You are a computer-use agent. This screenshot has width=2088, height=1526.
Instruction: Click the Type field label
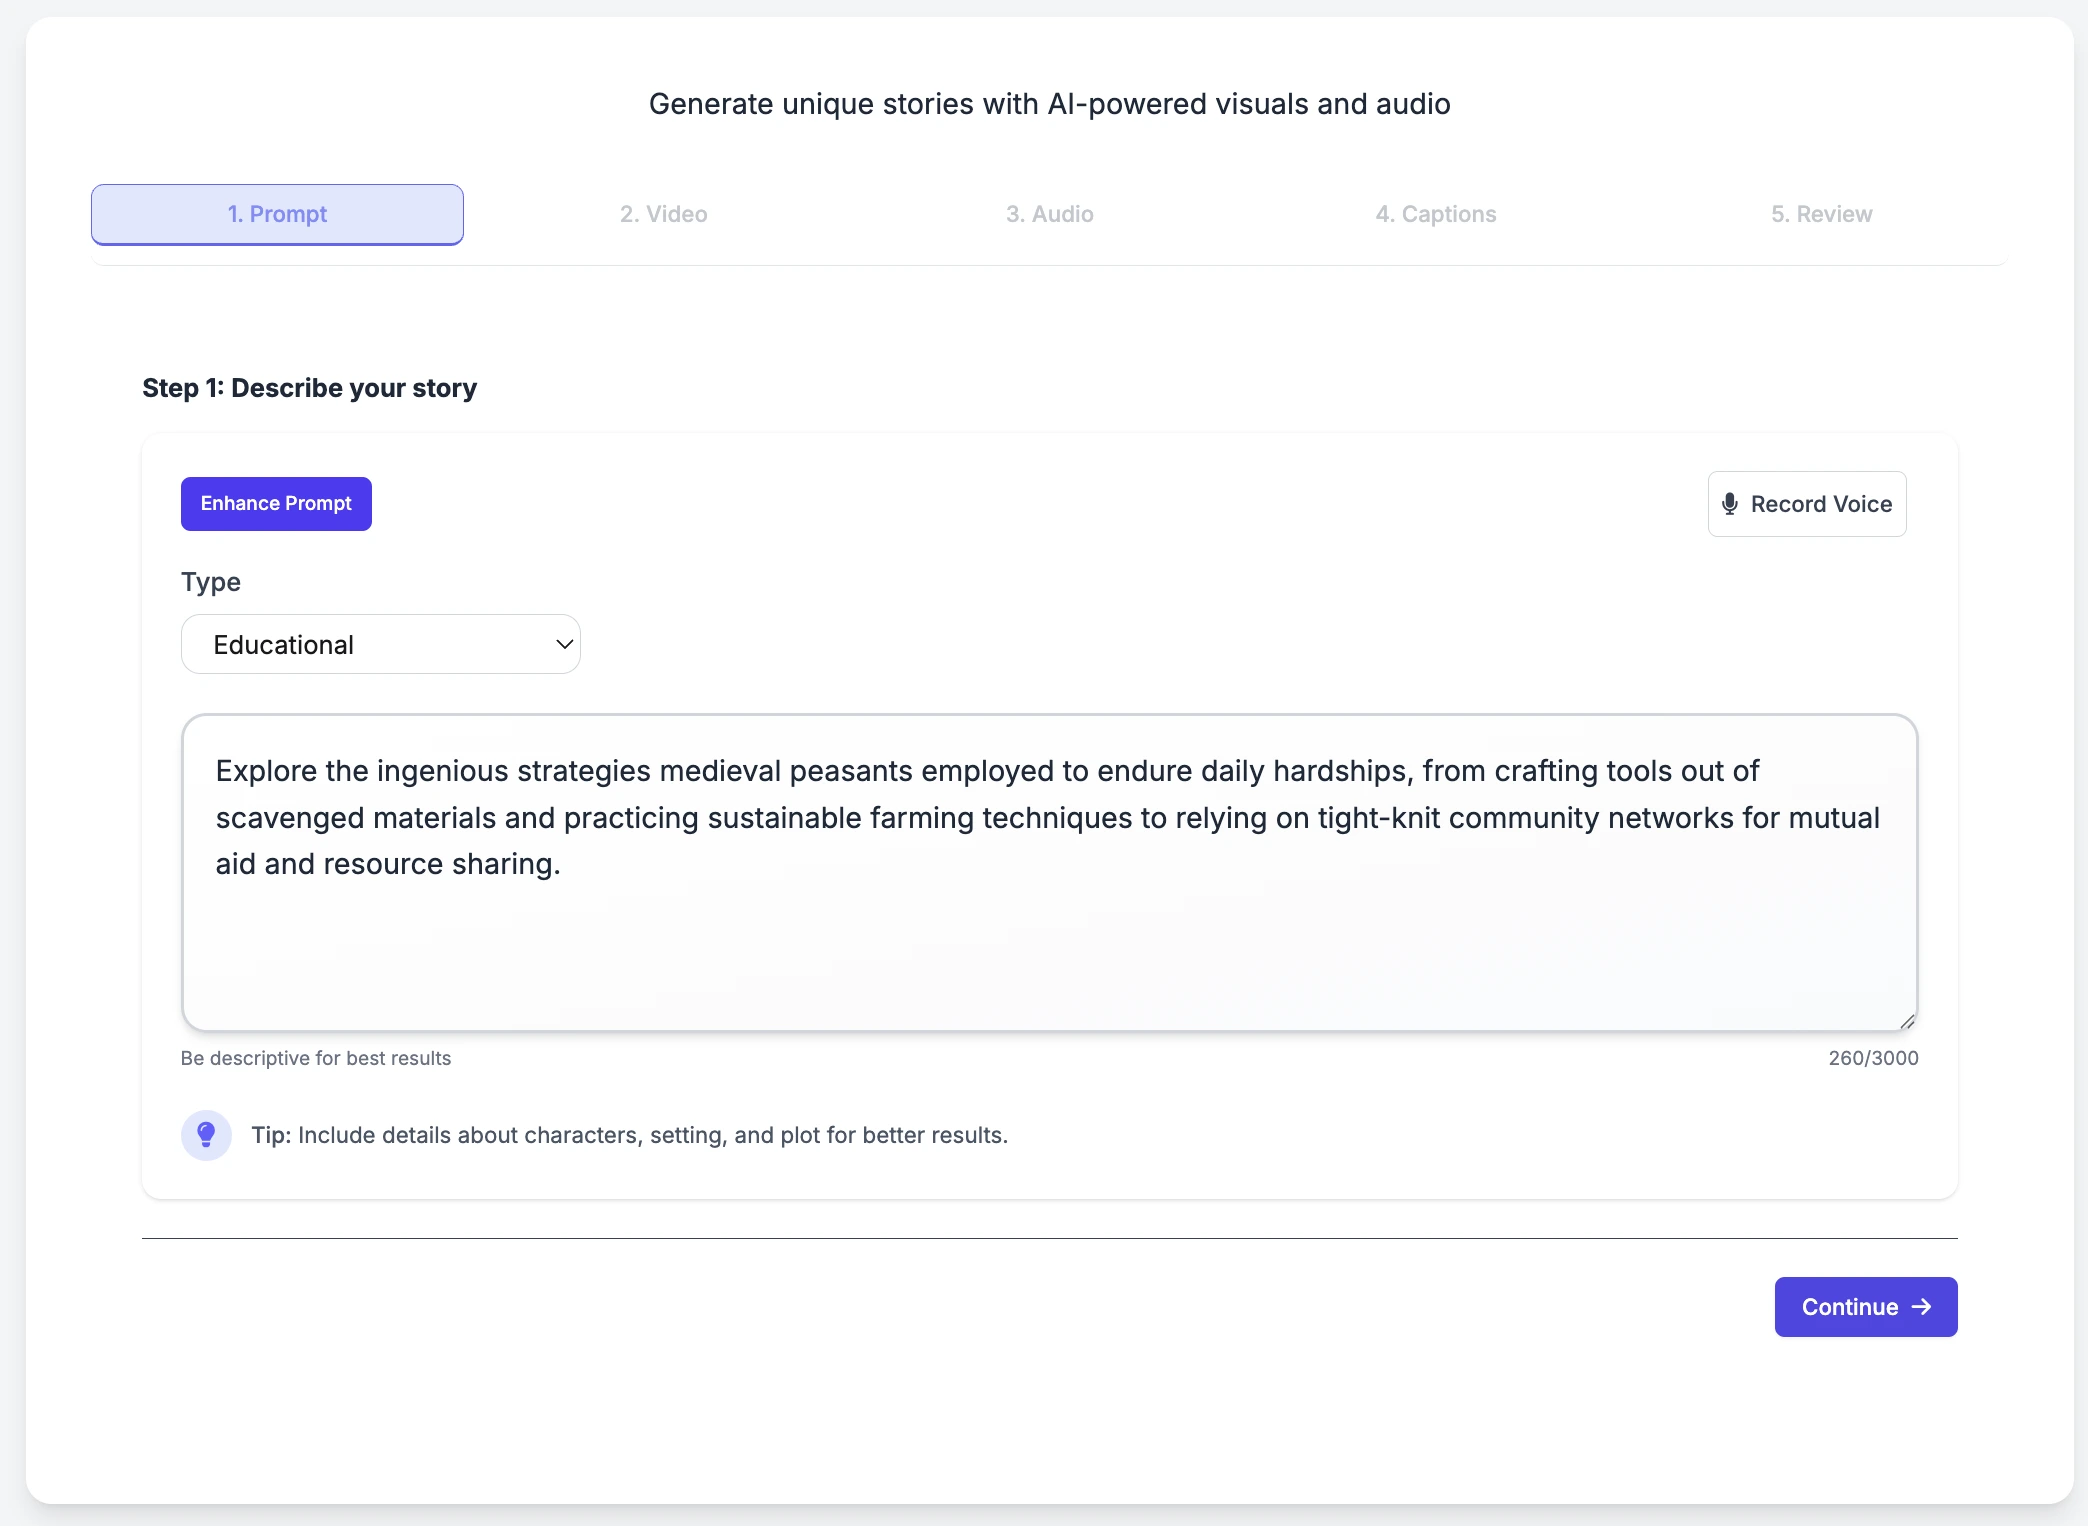211,582
